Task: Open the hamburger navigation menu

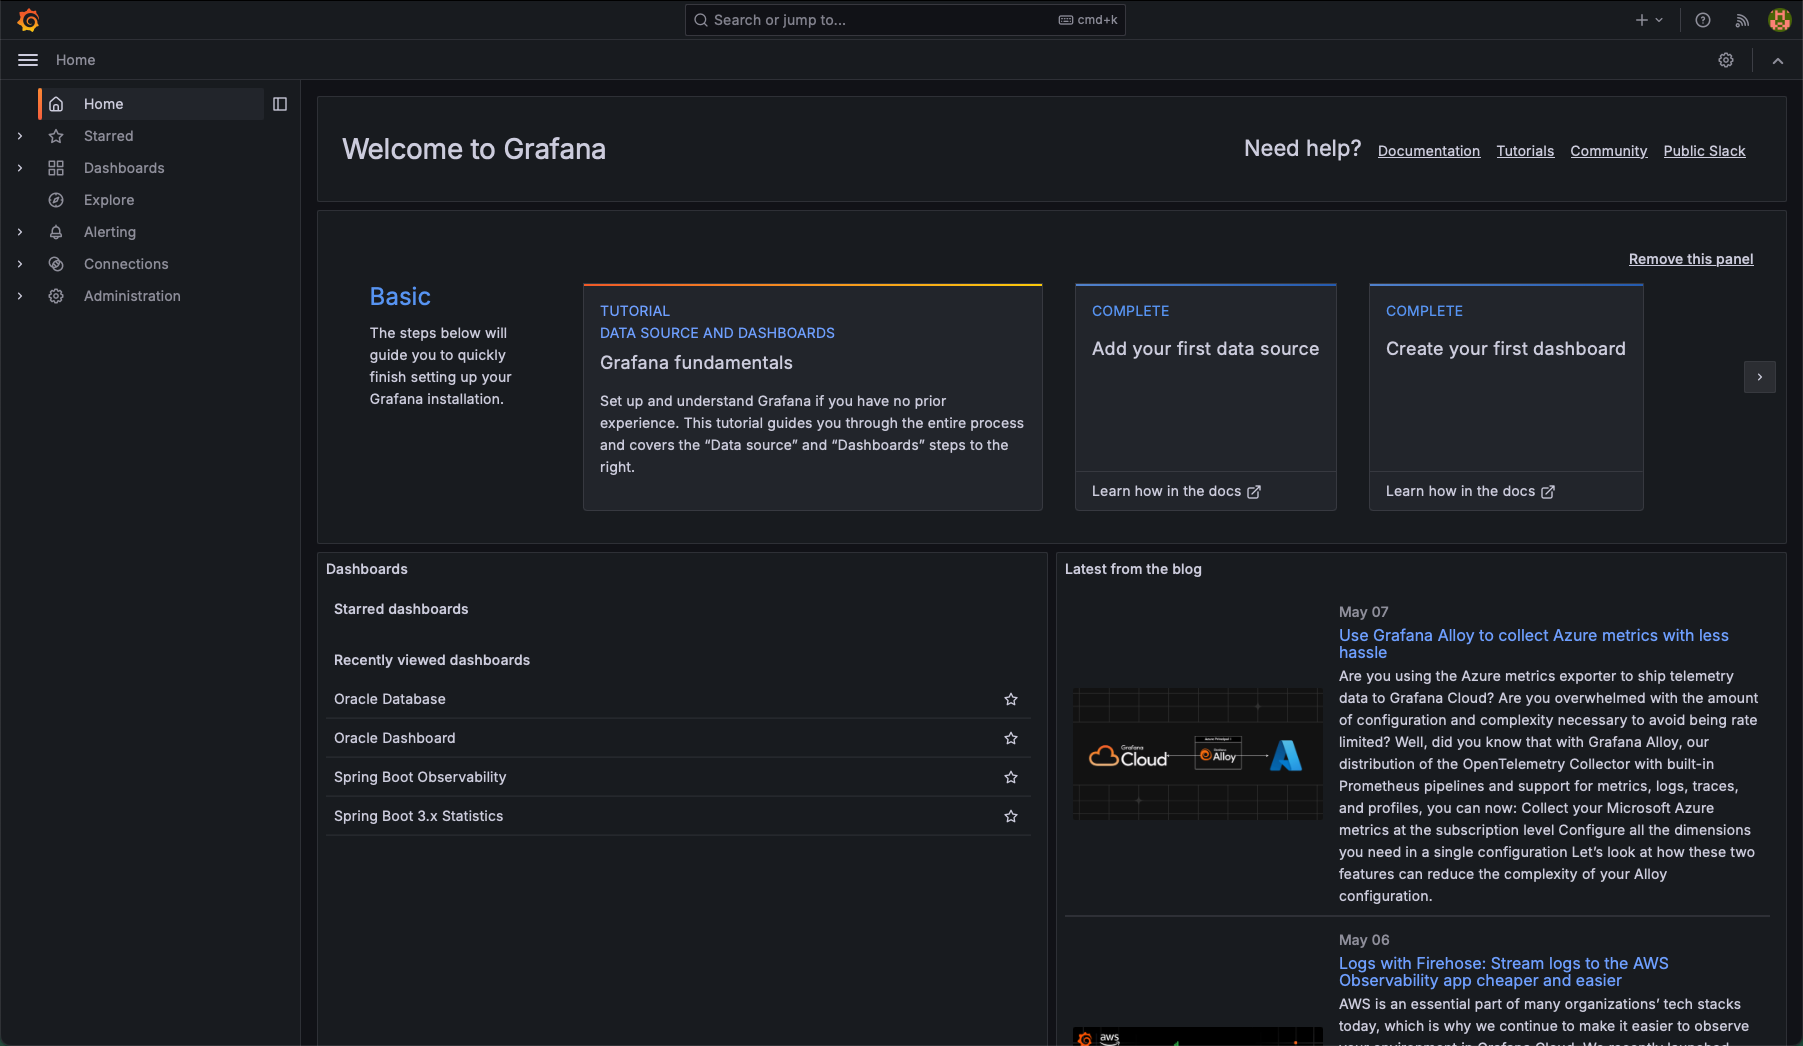Action: click(x=28, y=60)
